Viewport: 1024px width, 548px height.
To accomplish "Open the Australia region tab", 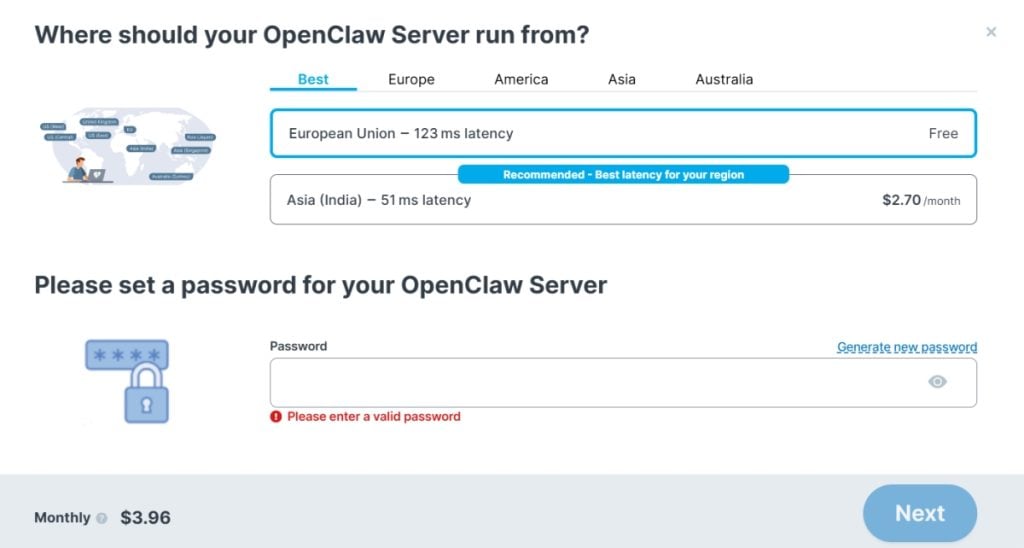I will click(724, 79).
